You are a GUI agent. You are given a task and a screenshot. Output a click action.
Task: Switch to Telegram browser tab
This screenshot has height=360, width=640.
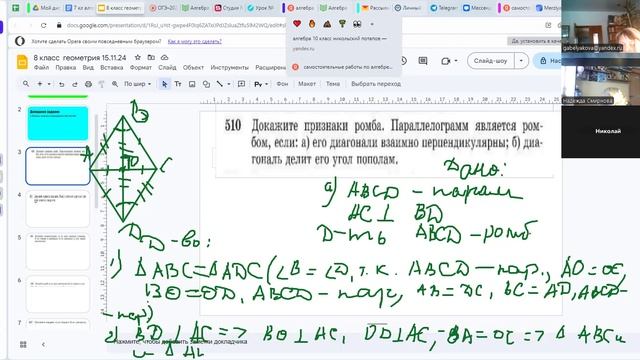click(x=444, y=8)
